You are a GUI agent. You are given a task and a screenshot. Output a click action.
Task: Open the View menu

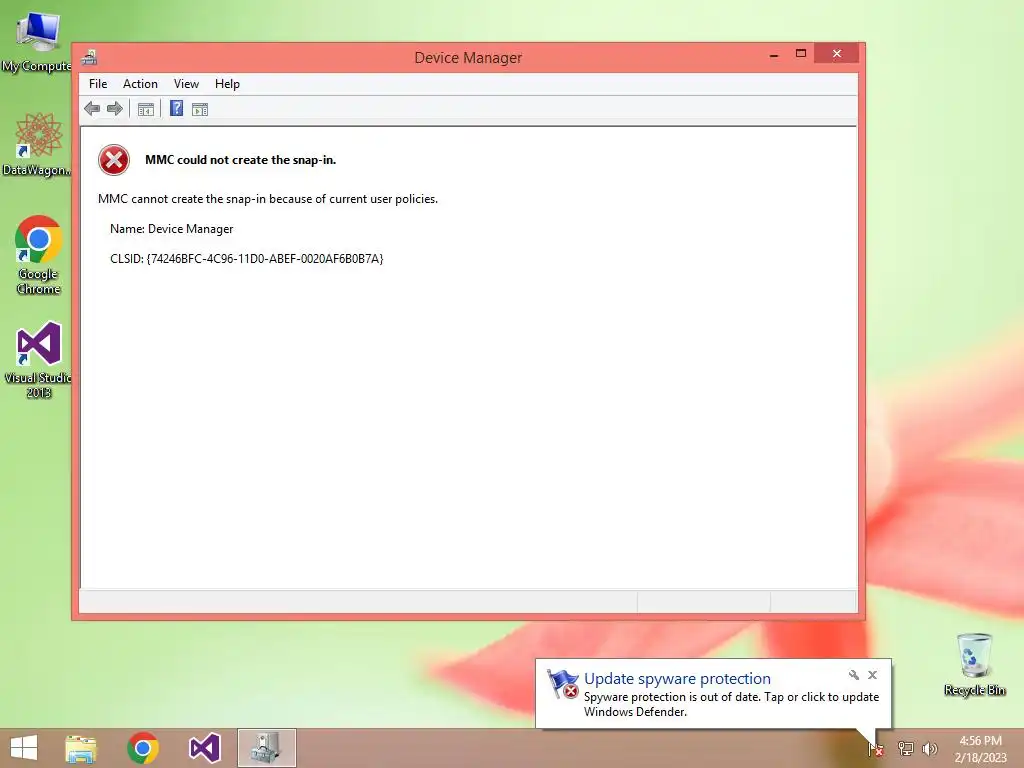186,84
